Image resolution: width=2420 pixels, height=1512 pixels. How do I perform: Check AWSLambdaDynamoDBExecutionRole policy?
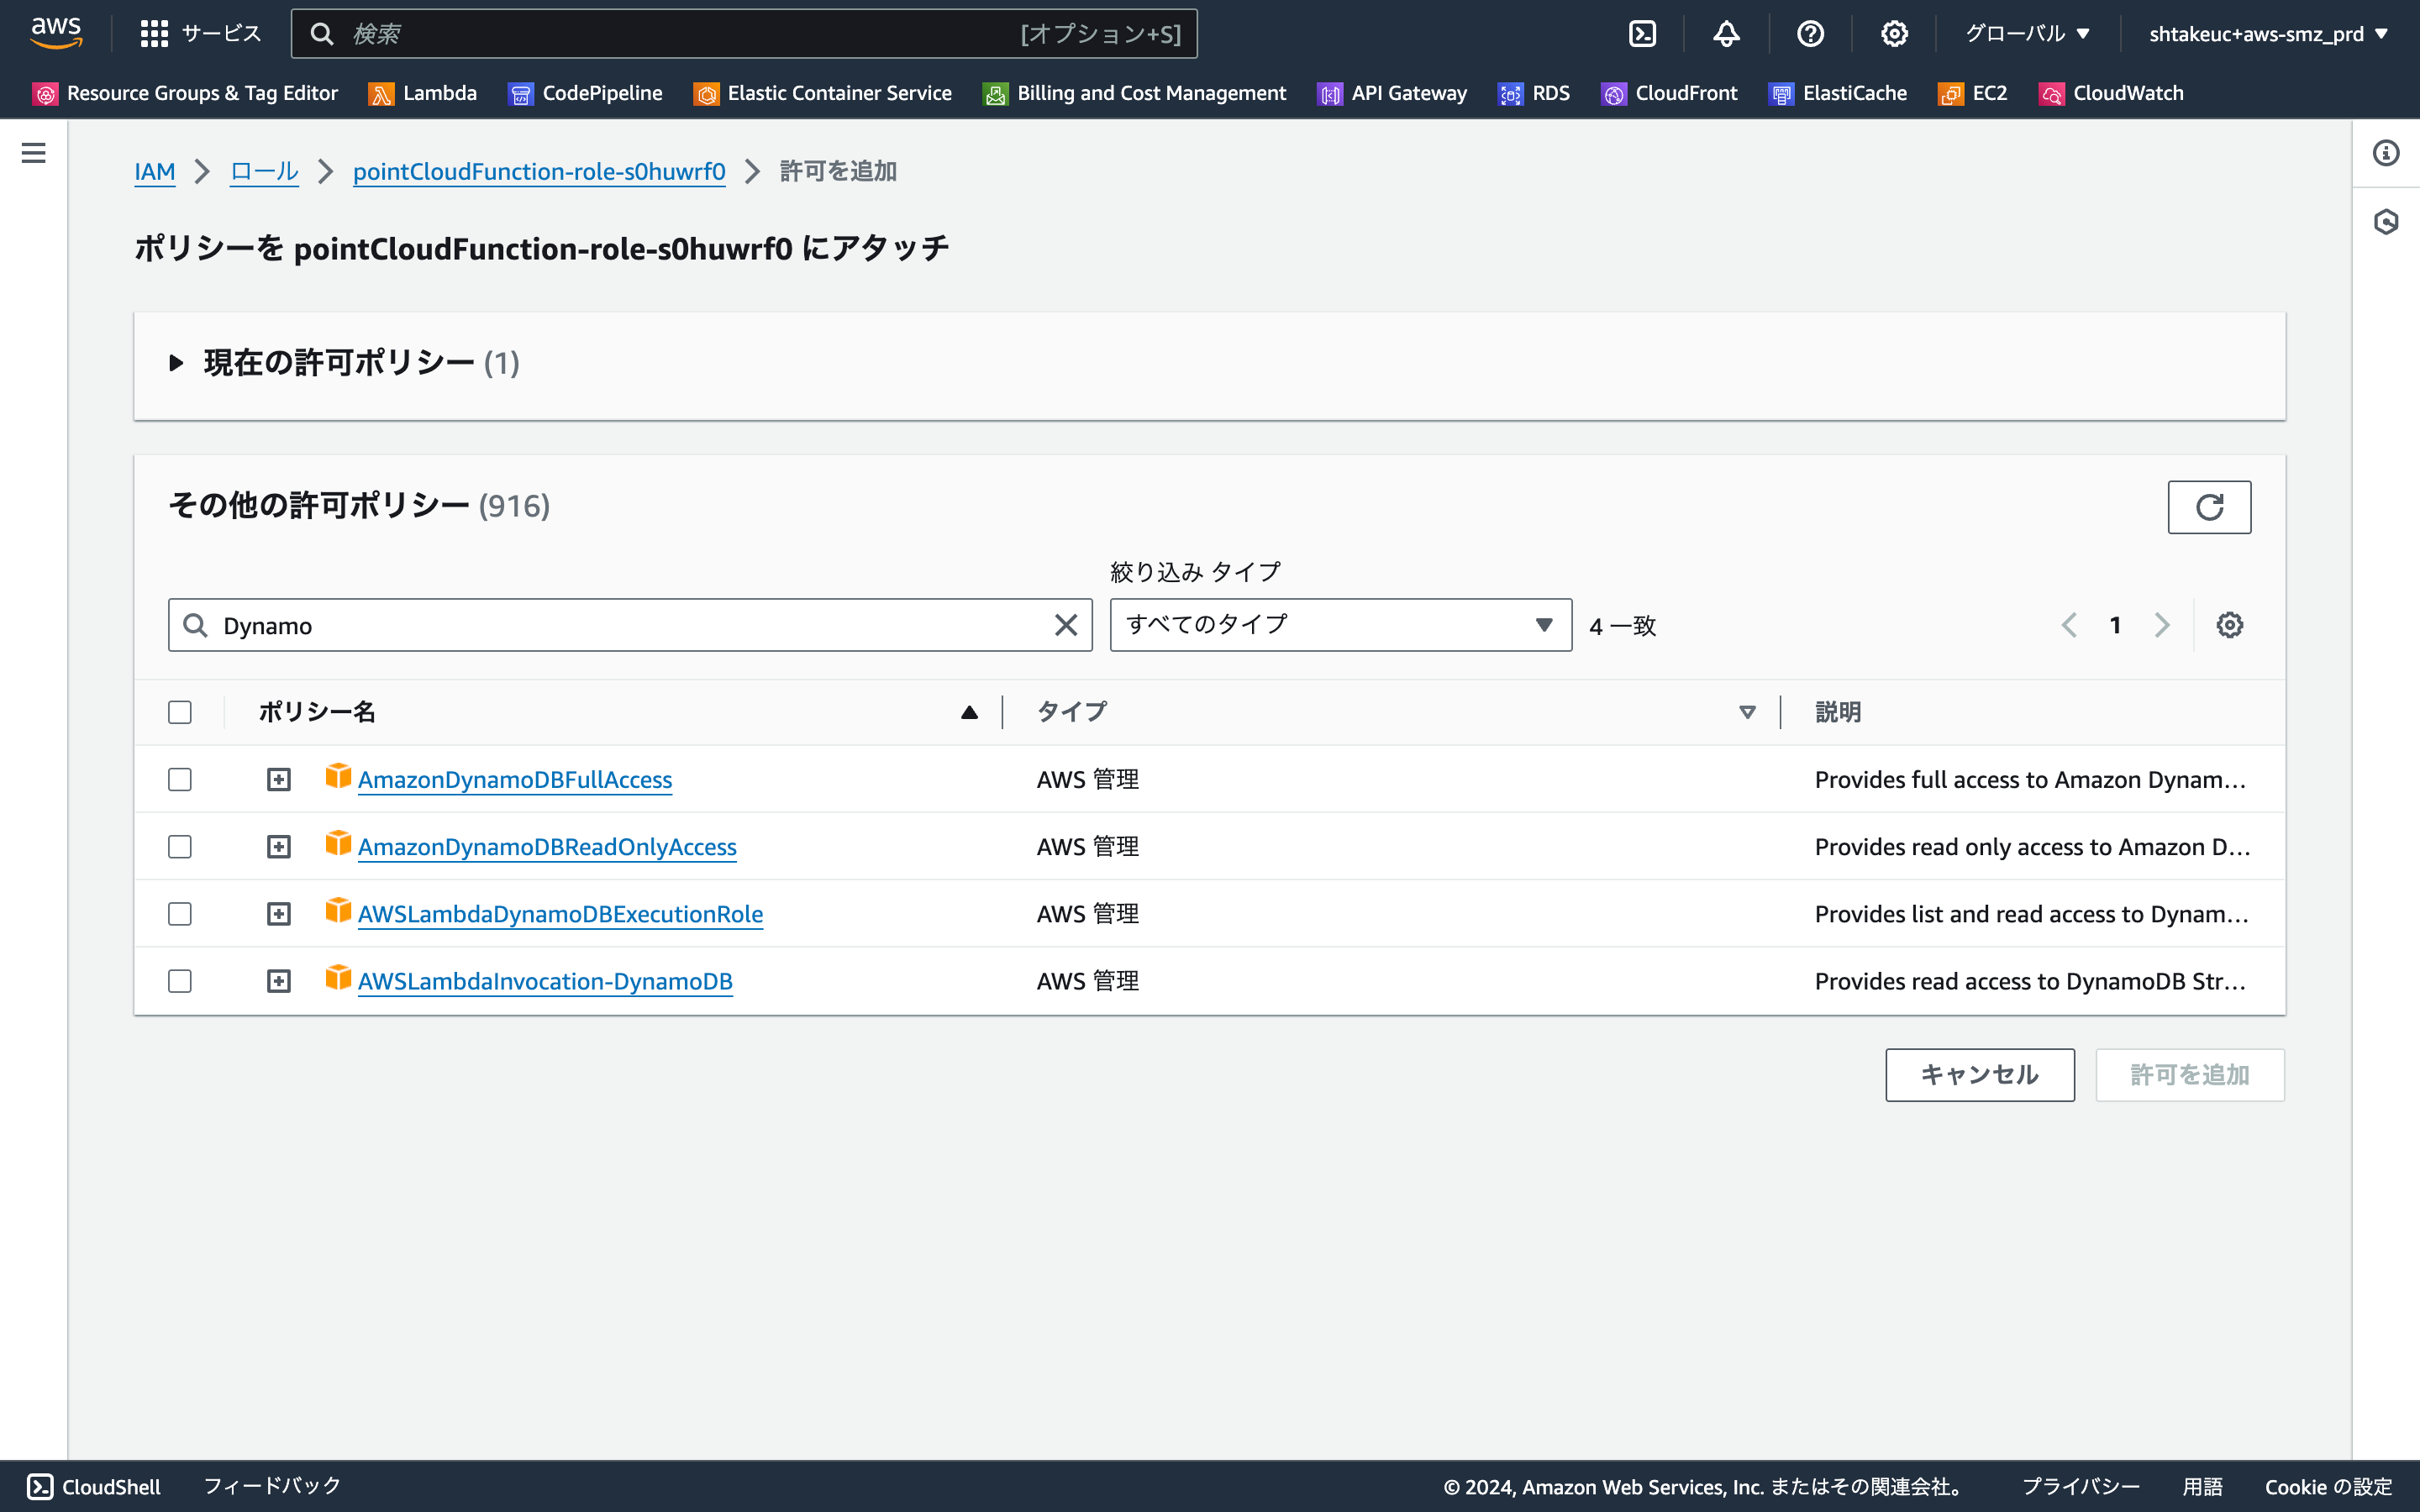click(180, 913)
